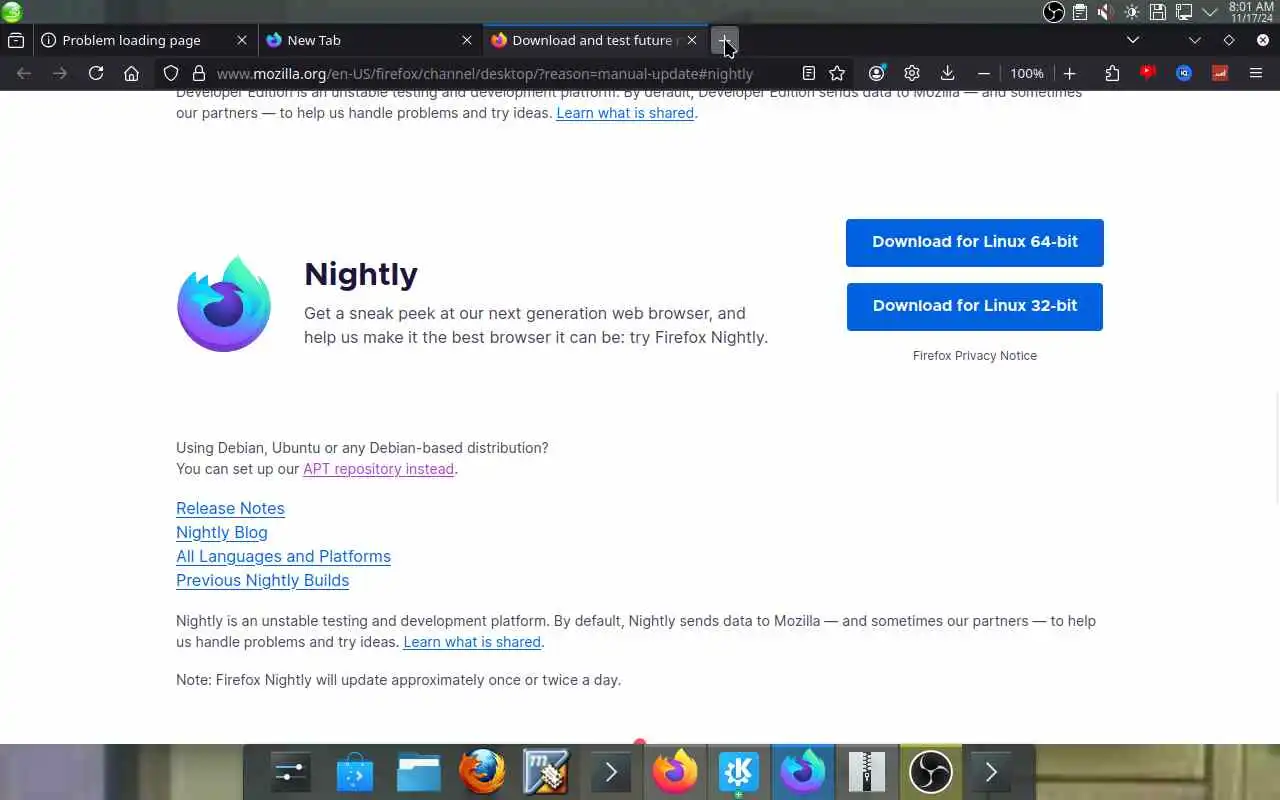Viewport: 1280px width, 800px height.
Task: Click the blue IQ extension icon
Action: 1184,73
